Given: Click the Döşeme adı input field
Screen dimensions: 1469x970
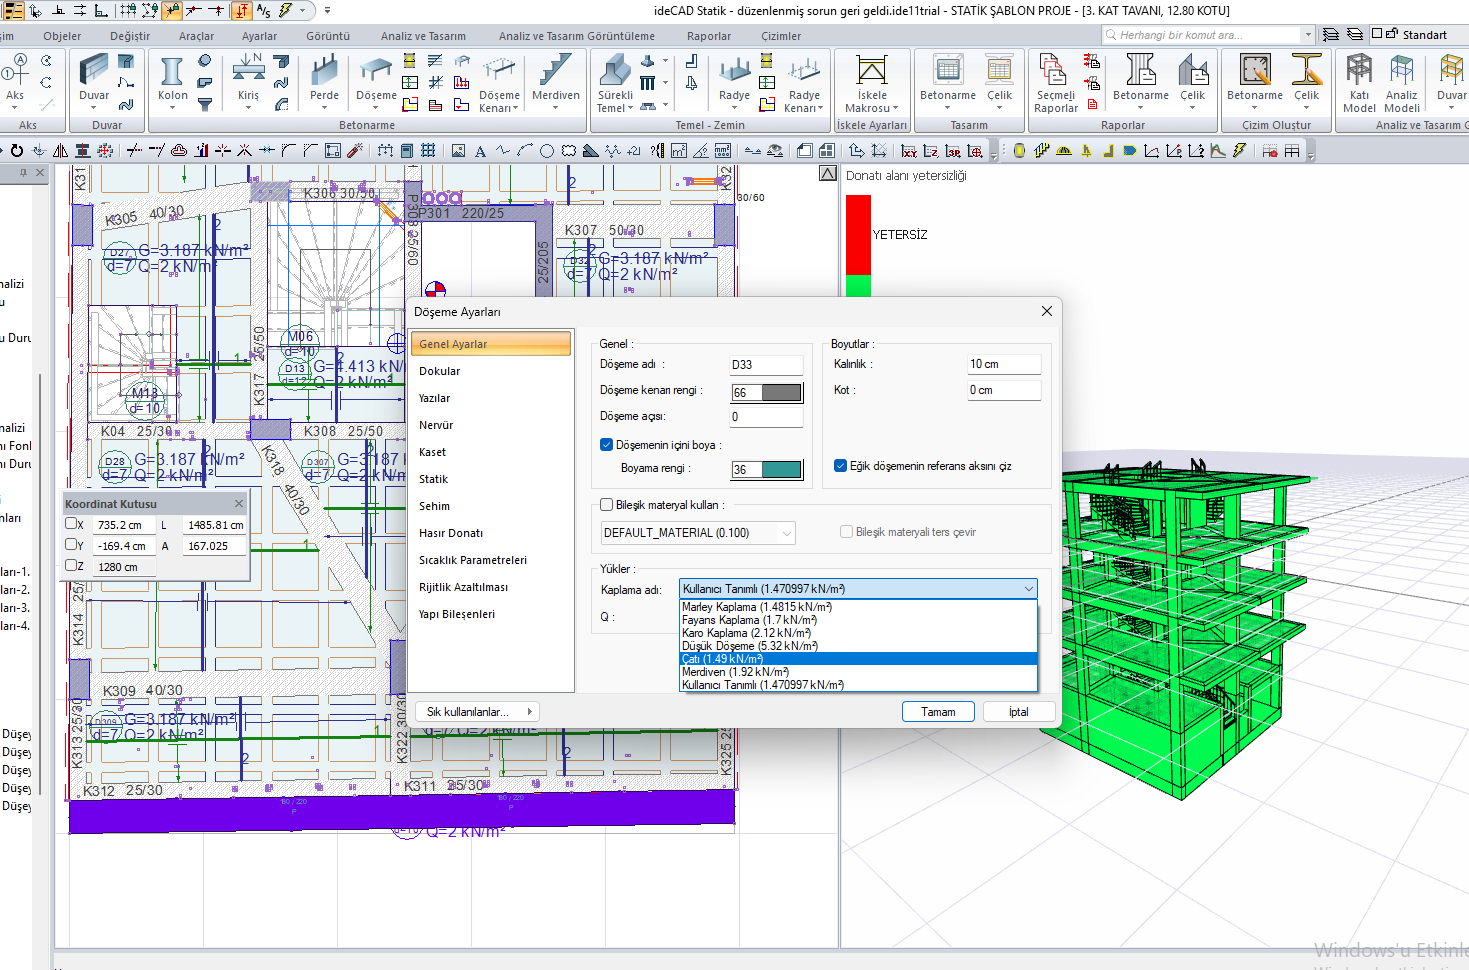Looking at the screenshot, I should 766,365.
